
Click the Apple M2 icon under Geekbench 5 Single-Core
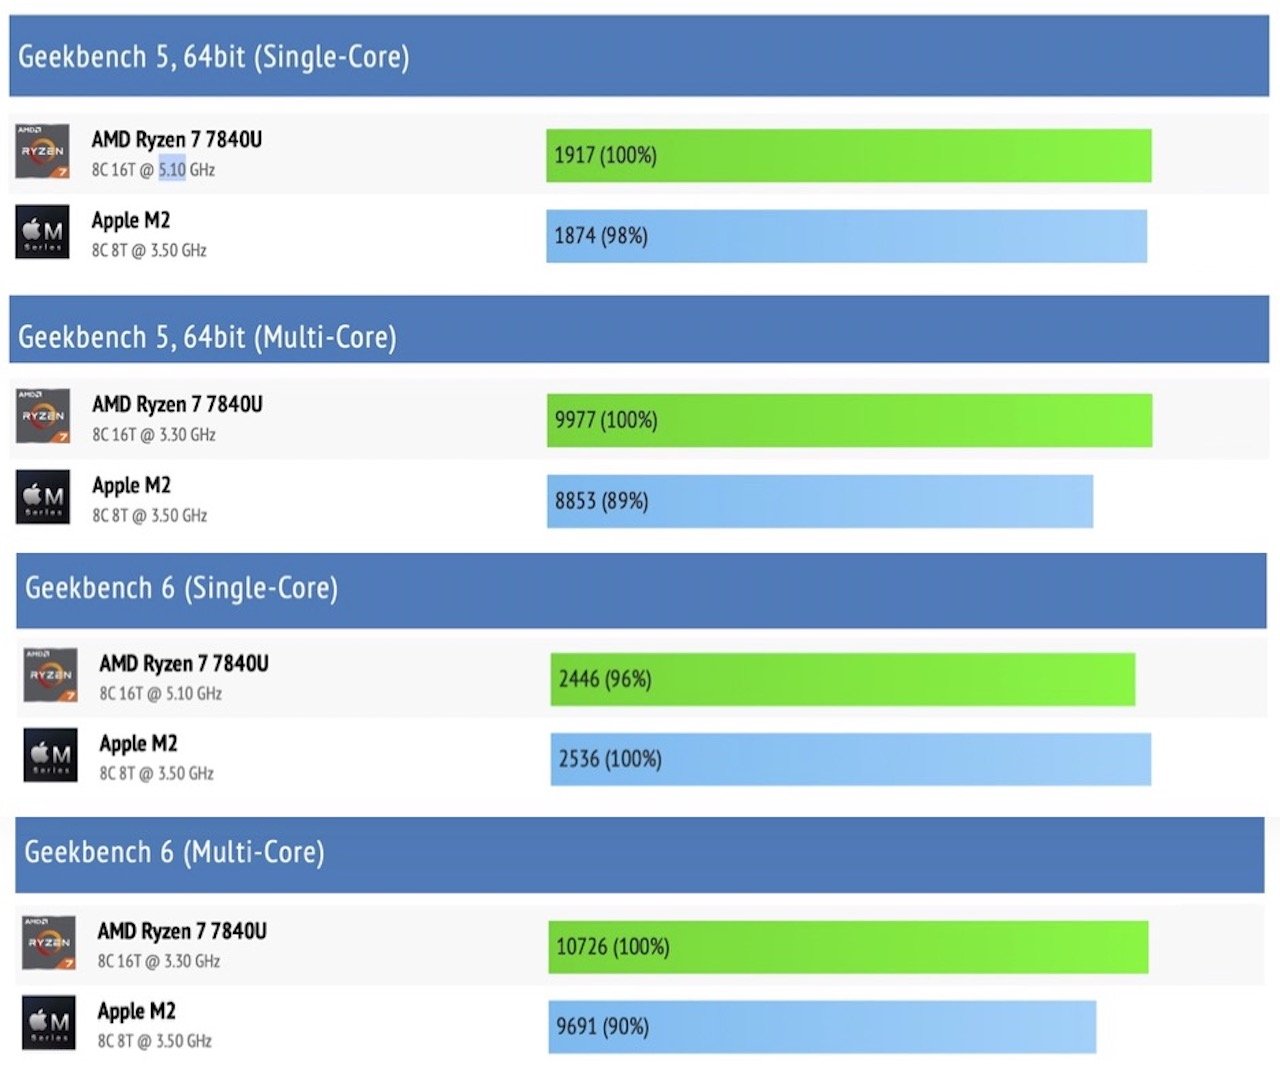(x=43, y=232)
